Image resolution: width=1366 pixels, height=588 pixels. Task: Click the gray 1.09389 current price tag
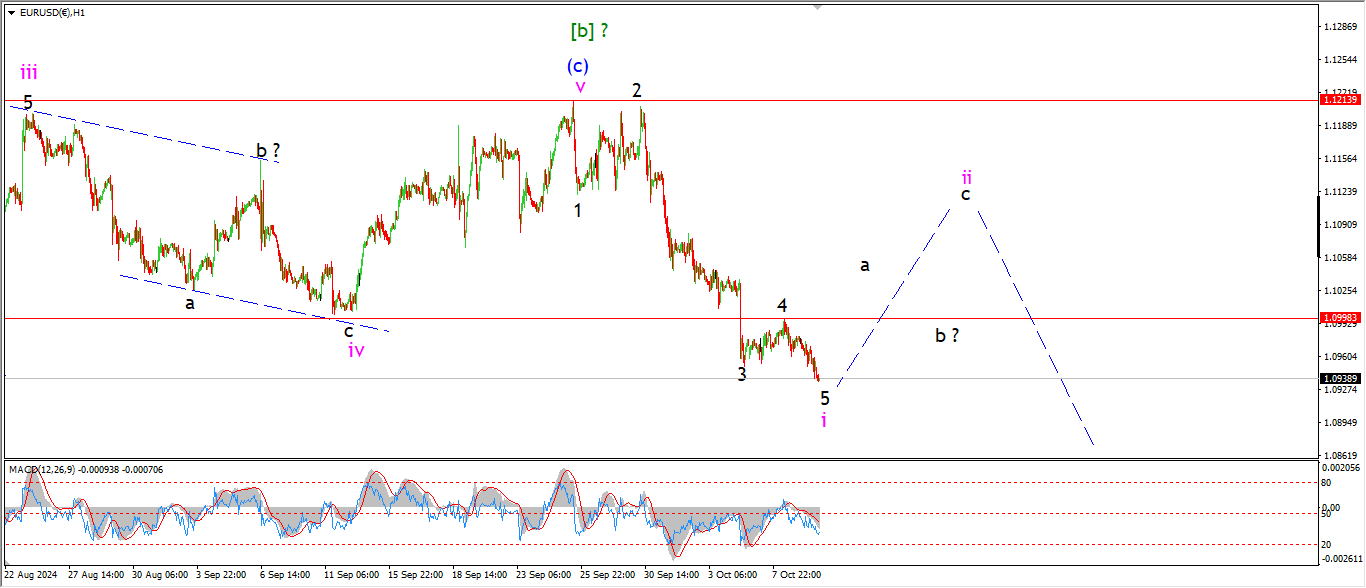(x=1338, y=379)
